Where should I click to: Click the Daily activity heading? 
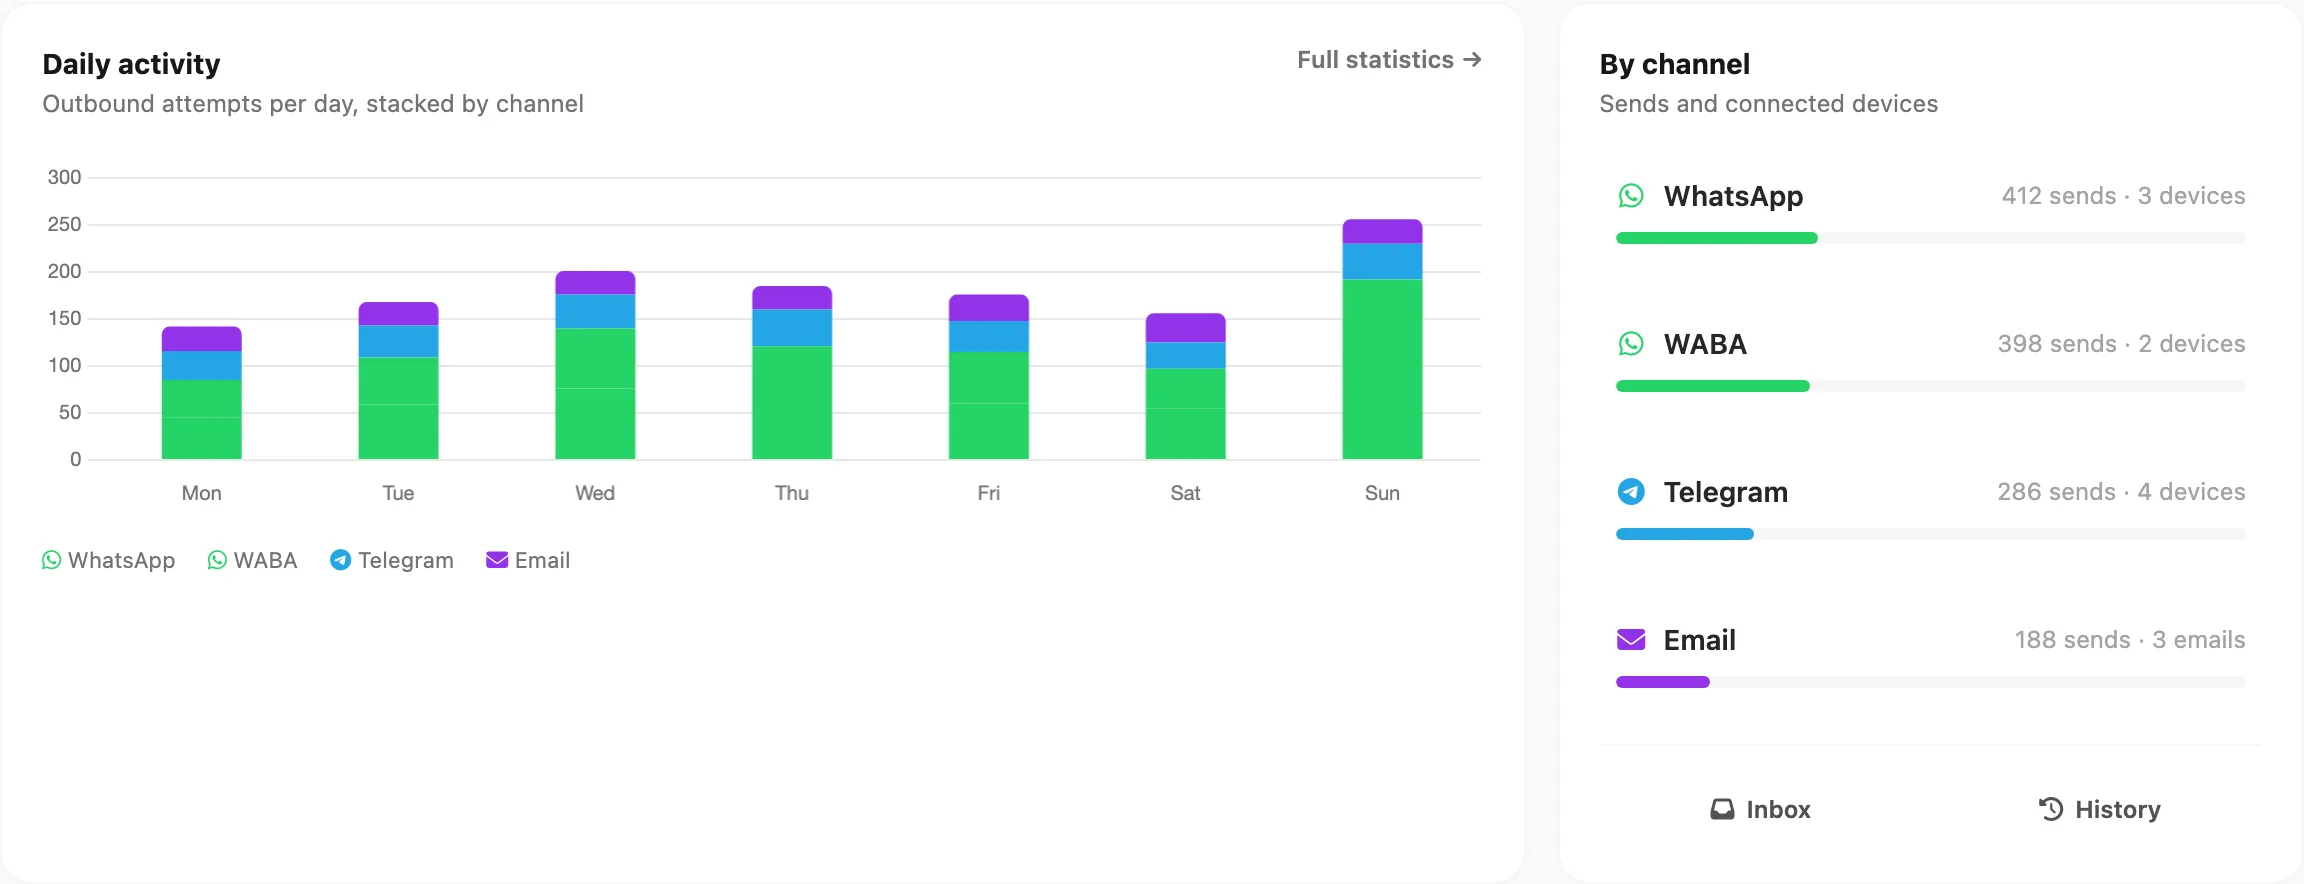click(131, 64)
